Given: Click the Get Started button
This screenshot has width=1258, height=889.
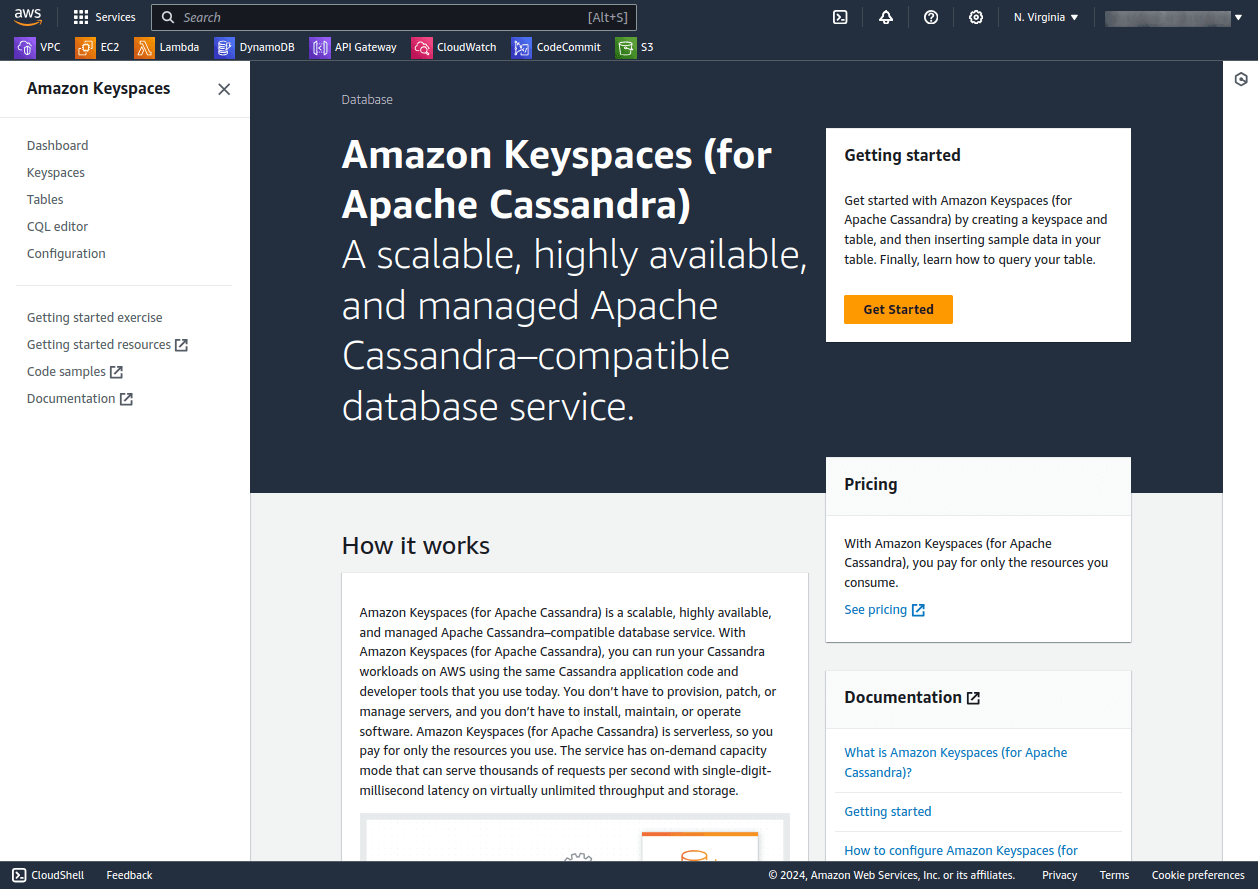Looking at the screenshot, I should [x=898, y=309].
